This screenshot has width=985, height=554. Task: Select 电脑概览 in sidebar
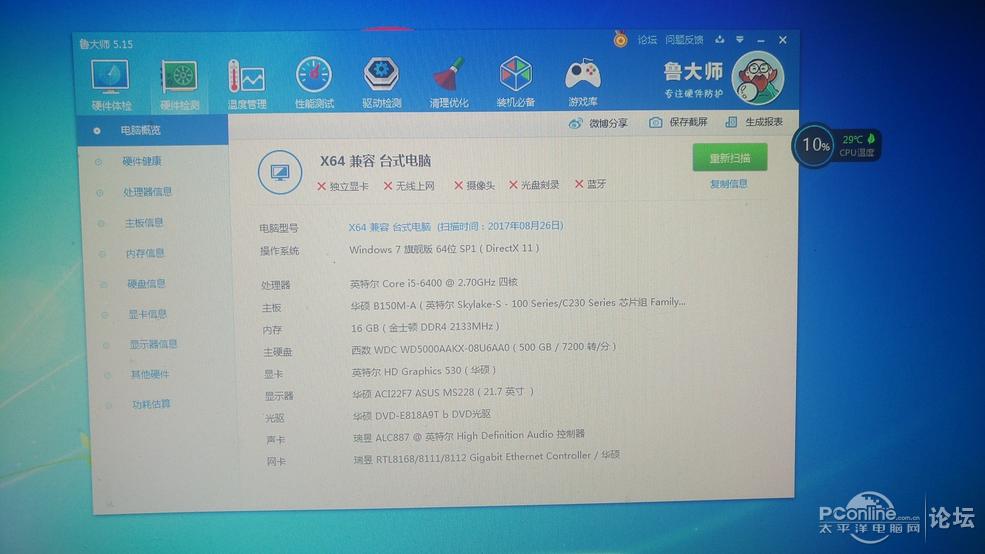pos(153,131)
